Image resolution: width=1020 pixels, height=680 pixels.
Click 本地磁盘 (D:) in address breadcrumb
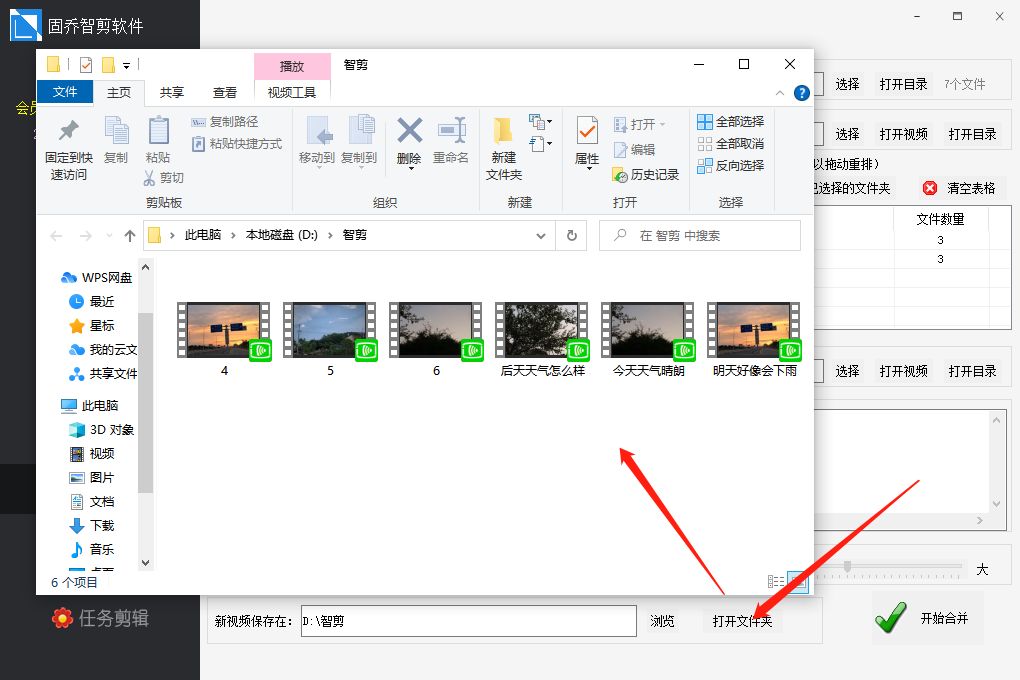pos(282,235)
